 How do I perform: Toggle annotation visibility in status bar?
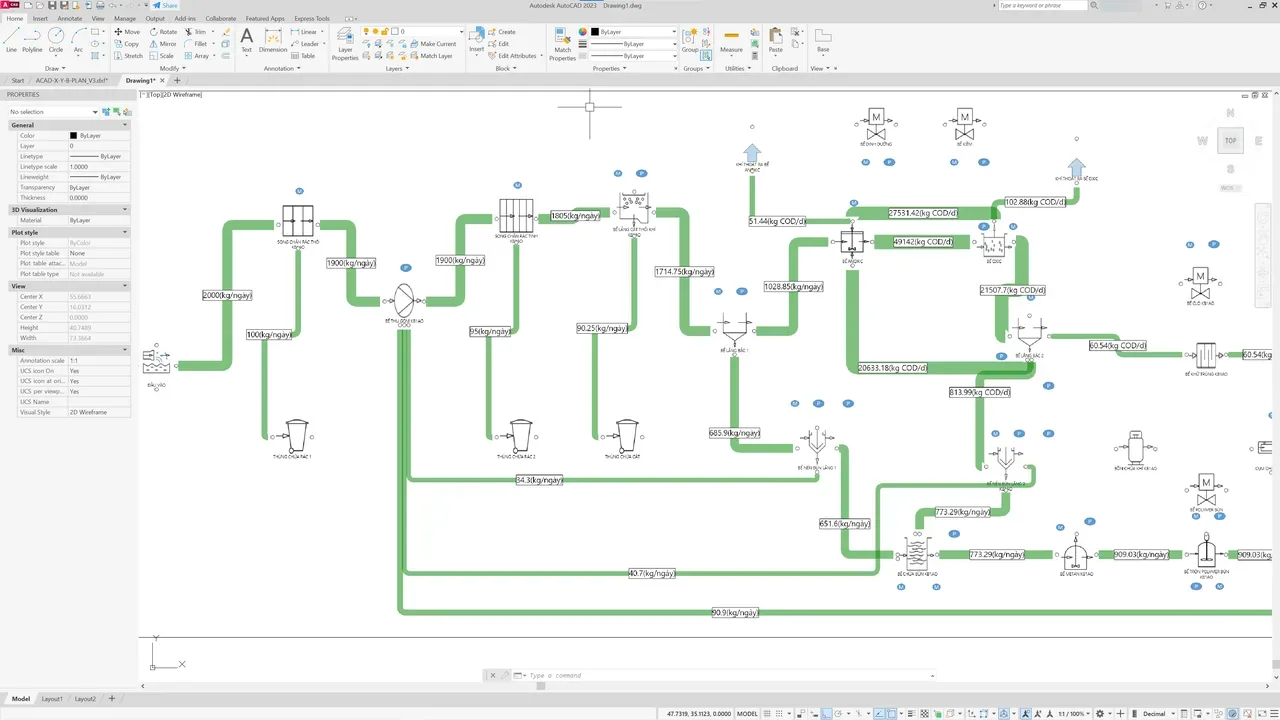pos(1026,713)
